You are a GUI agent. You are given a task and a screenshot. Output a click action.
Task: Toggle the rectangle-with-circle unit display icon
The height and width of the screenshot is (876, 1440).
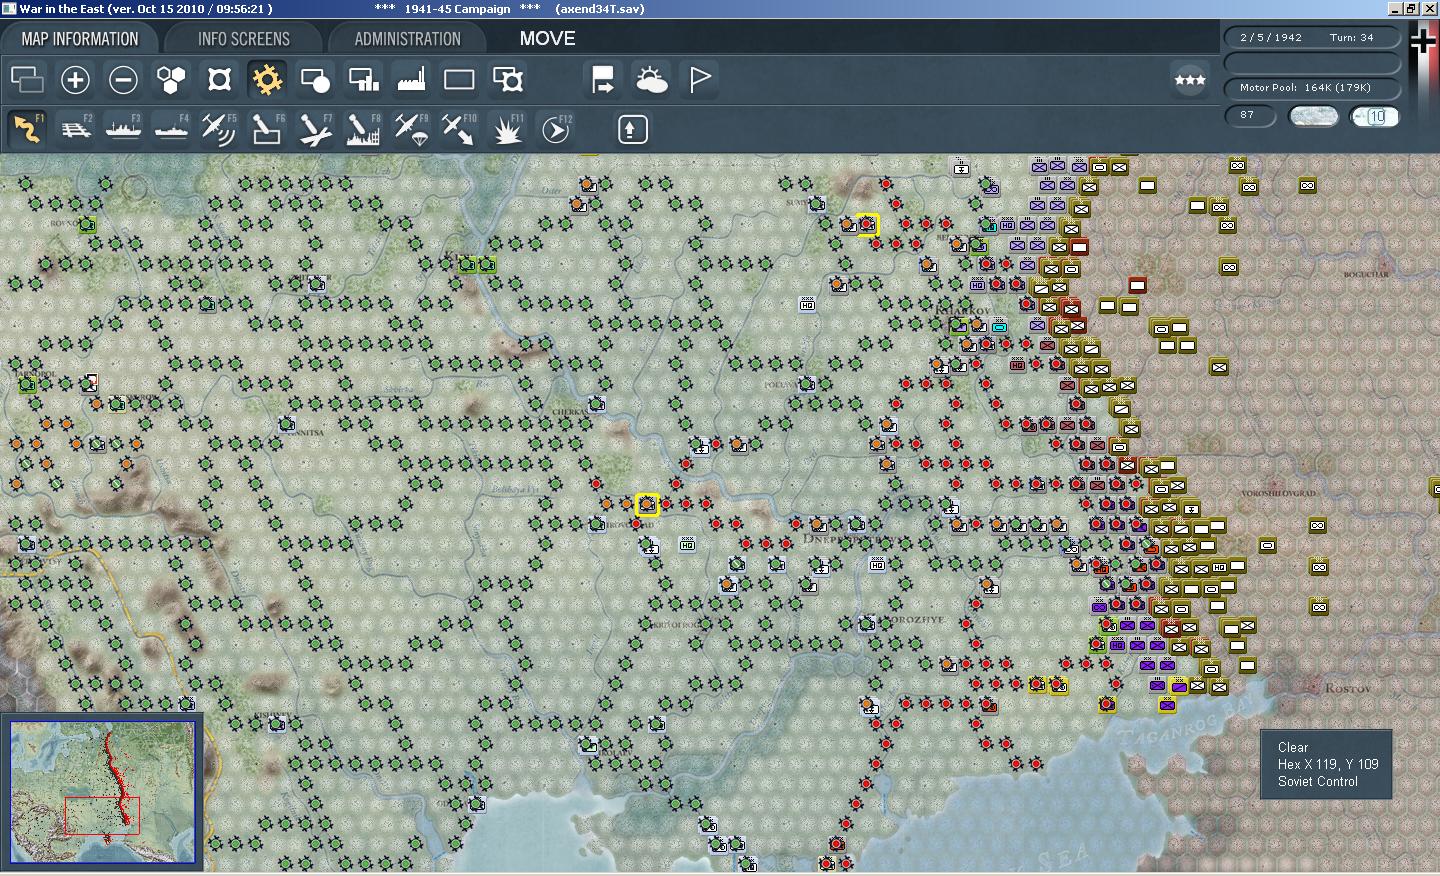click(315, 80)
